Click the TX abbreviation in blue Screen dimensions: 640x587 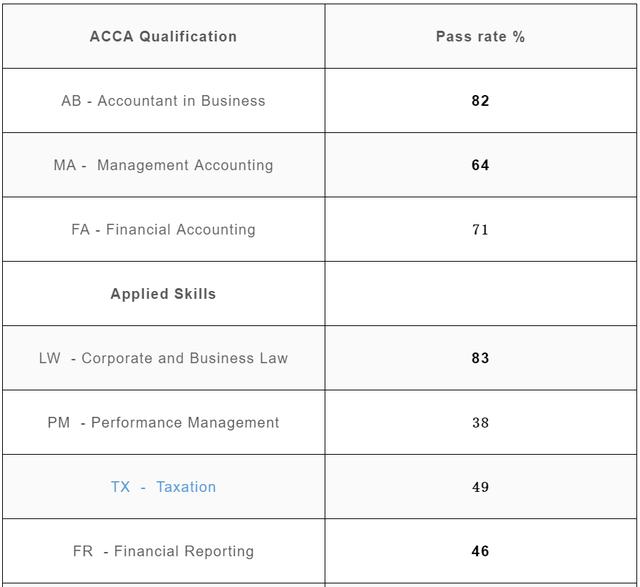(x=120, y=487)
